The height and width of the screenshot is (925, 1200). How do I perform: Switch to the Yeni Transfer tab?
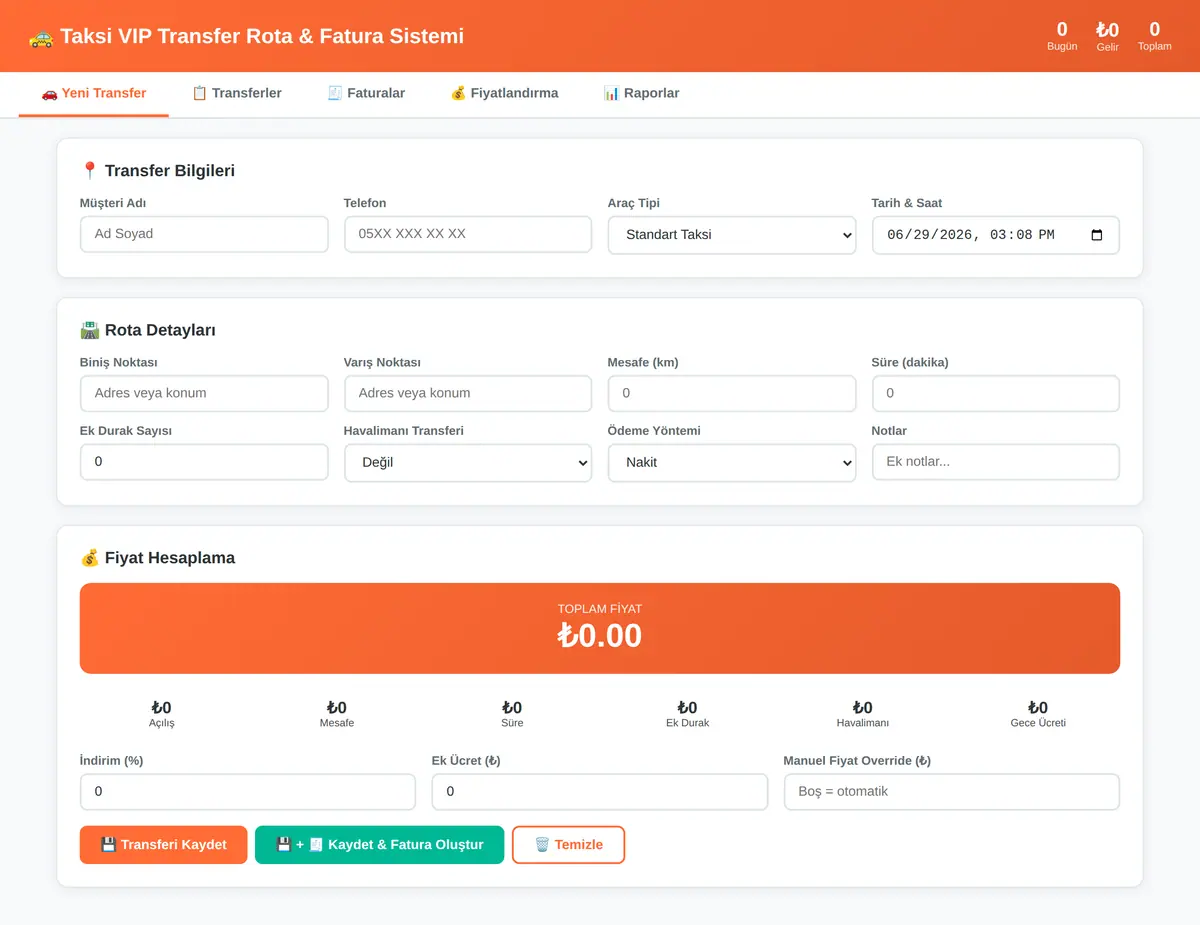(94, 93)
